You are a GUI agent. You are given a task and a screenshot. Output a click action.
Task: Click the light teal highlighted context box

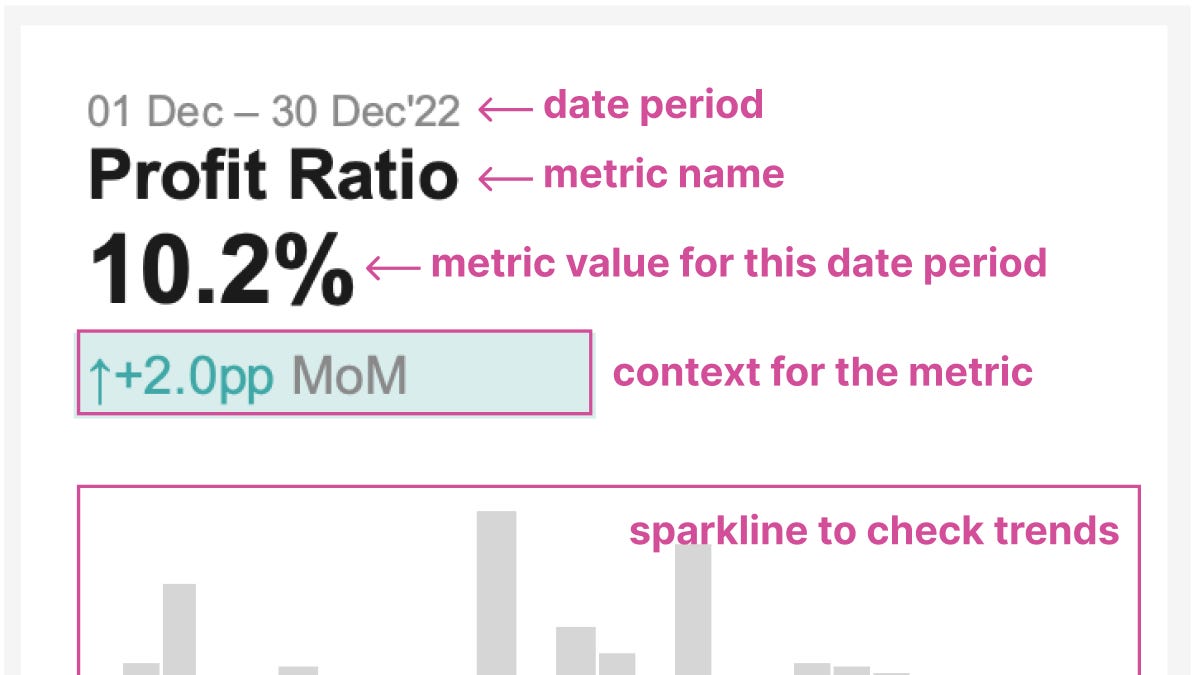[334, 373]
